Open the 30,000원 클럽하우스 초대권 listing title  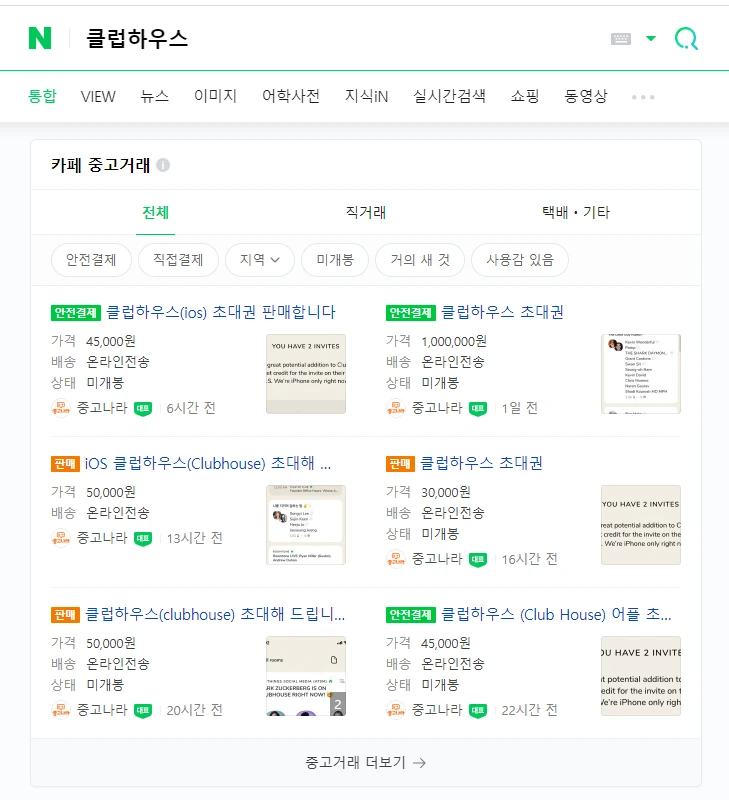(x=481, y=463)
